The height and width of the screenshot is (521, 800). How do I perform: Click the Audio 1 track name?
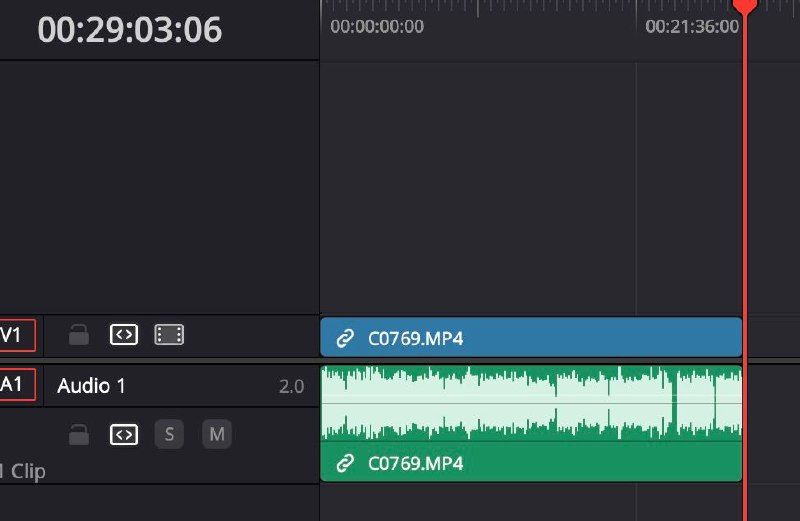pyautogui.click(x=91, y=386)
